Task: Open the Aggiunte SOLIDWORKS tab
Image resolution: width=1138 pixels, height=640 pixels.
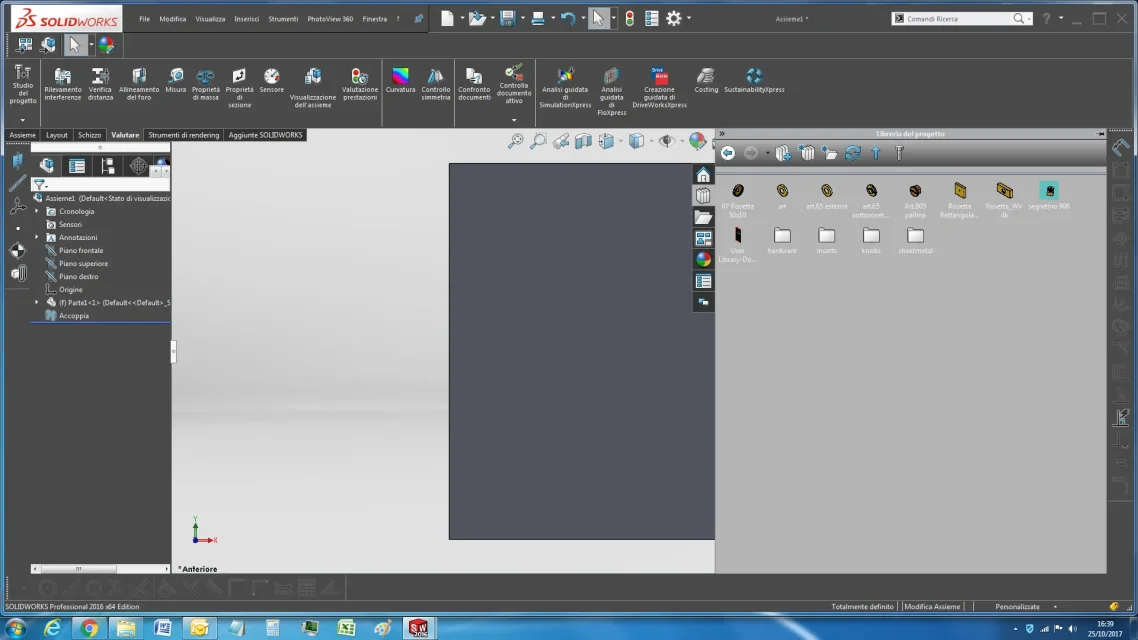Action: pyautogui.click(x=266, y=135)
